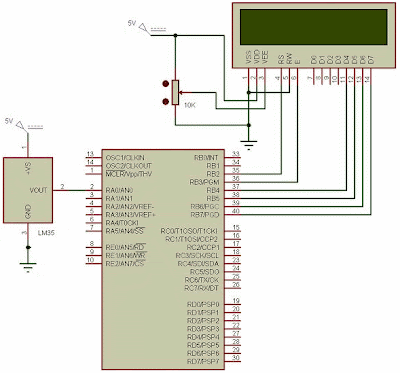Screen dimensions: 400x373
Task: Click the RC2/CCP1 pin label
Action: click(x=203, y=247)
